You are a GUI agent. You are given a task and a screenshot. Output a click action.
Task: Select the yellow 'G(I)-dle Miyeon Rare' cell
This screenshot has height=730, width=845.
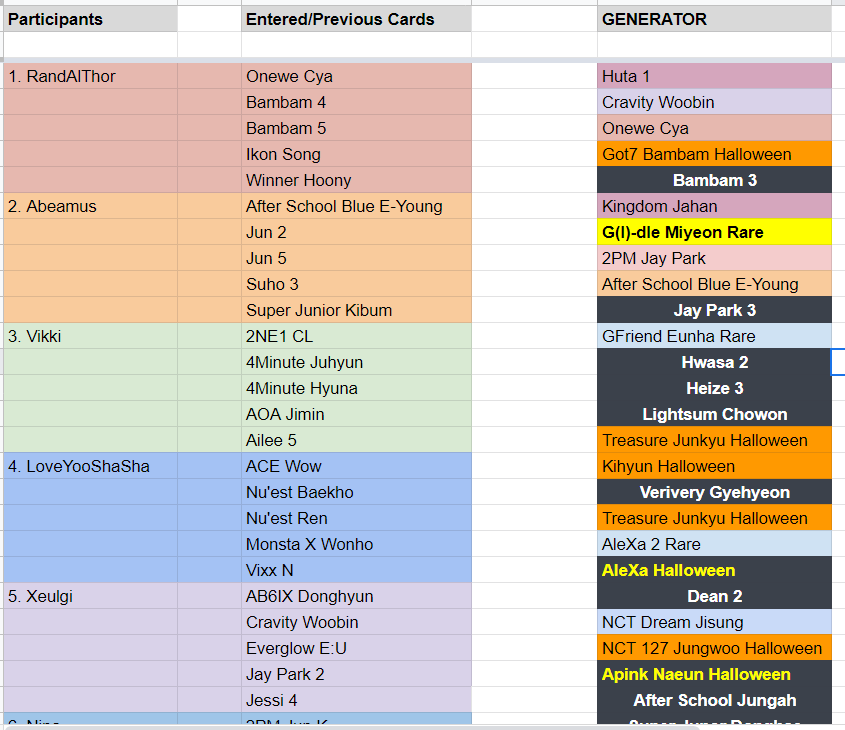714,232
